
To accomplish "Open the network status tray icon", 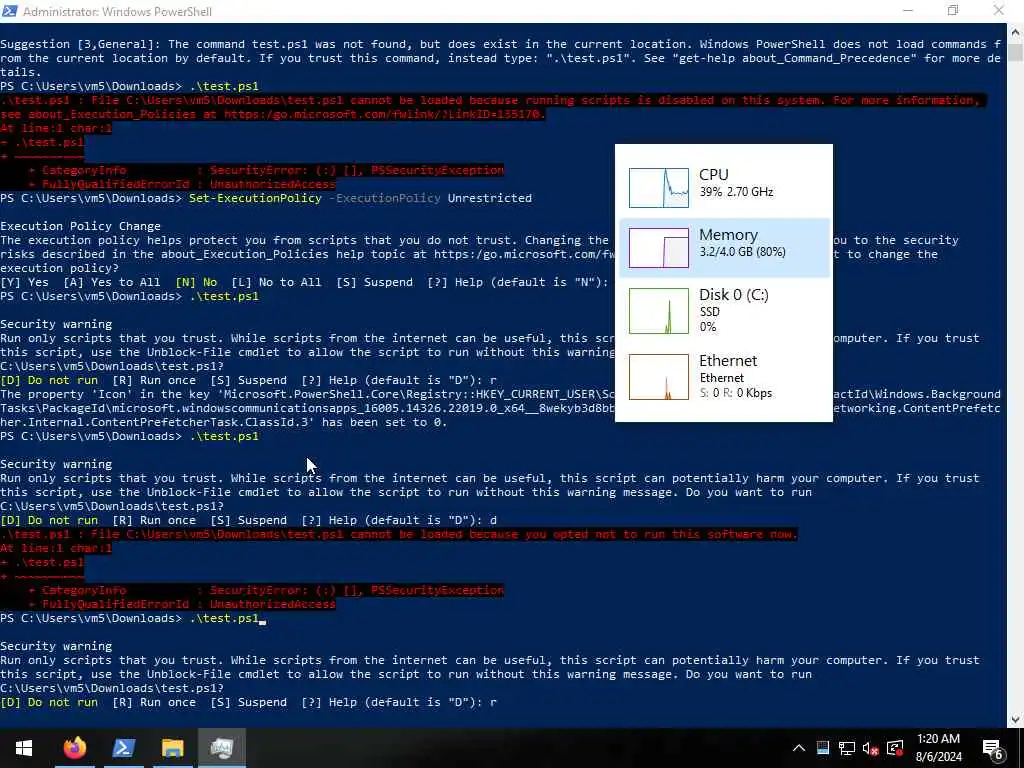I will (x=847, y=748).
